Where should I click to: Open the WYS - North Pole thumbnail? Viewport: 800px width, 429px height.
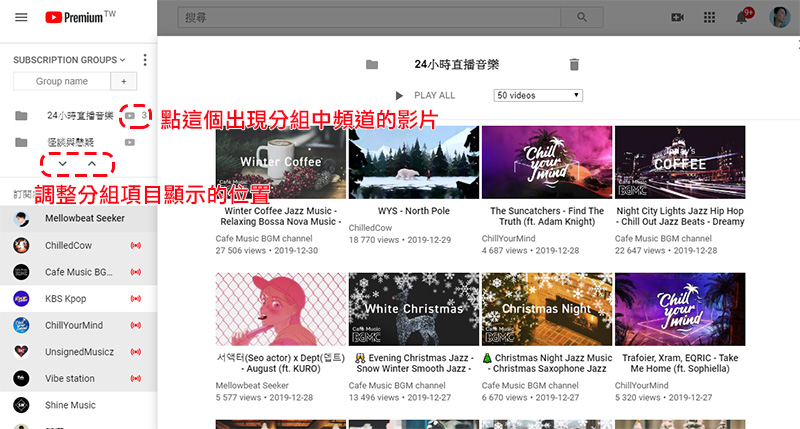[x=413, y=164]
